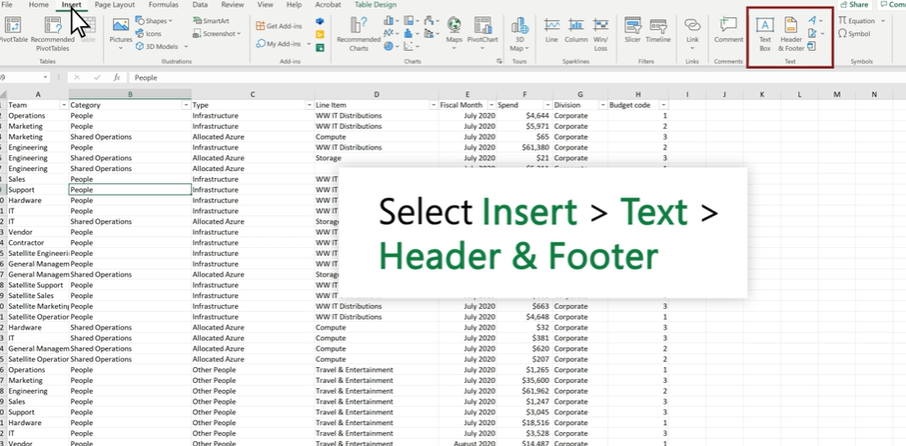Open the Fiscal Month filter dropdown
906x446 pixels.
491,105
